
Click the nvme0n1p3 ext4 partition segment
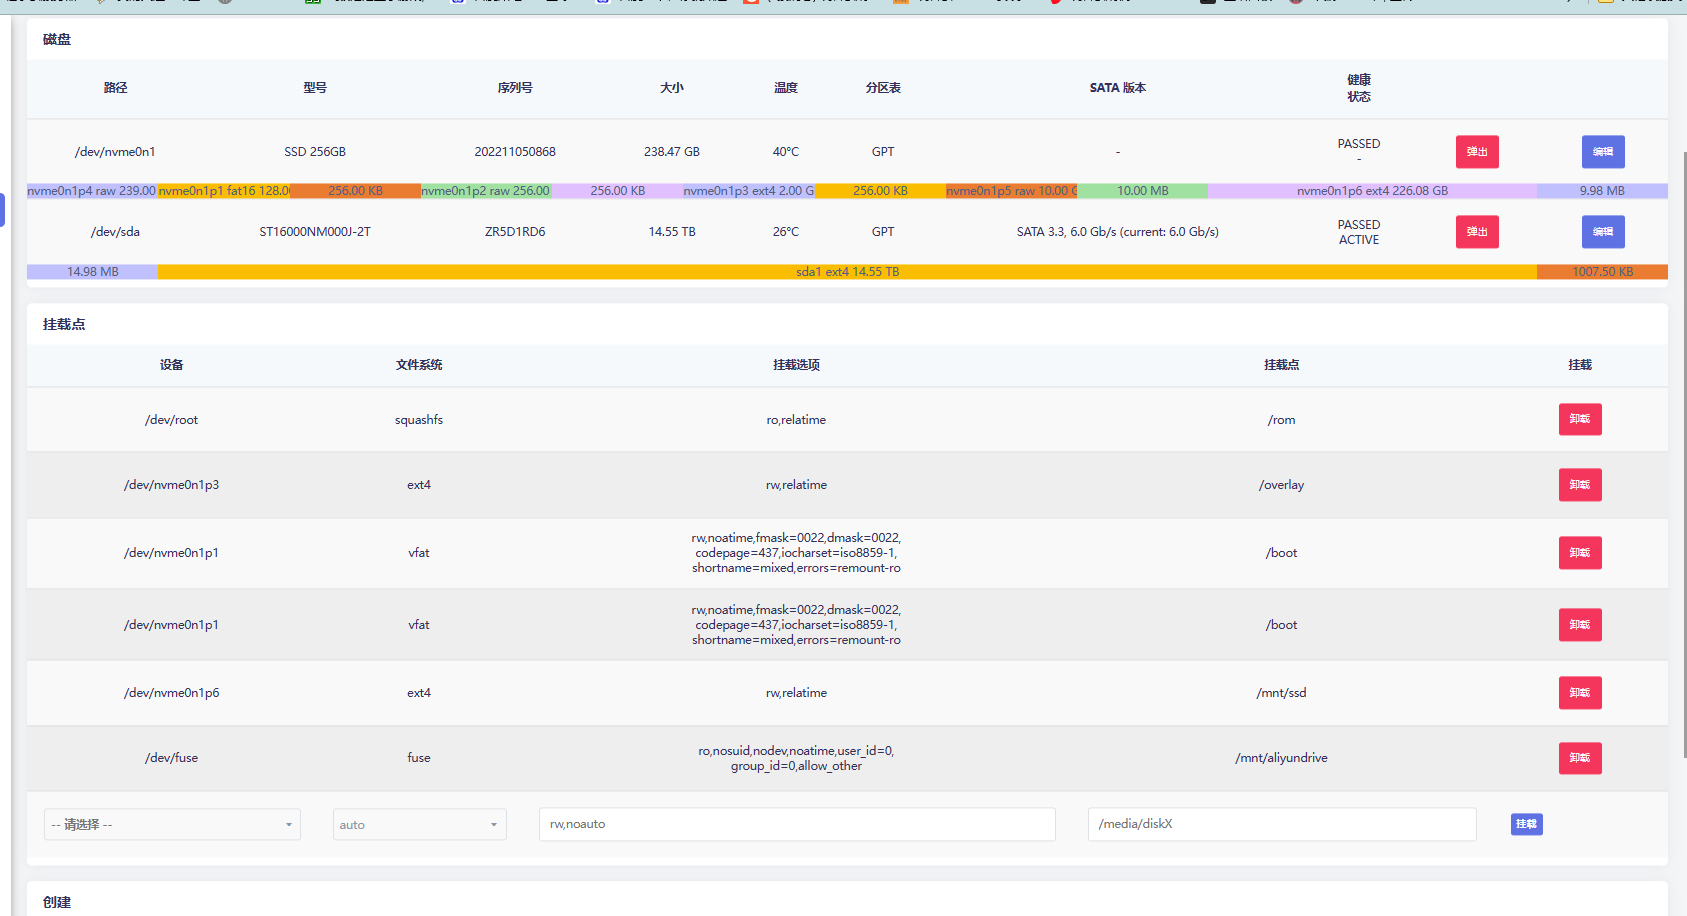tap(748, 191)
